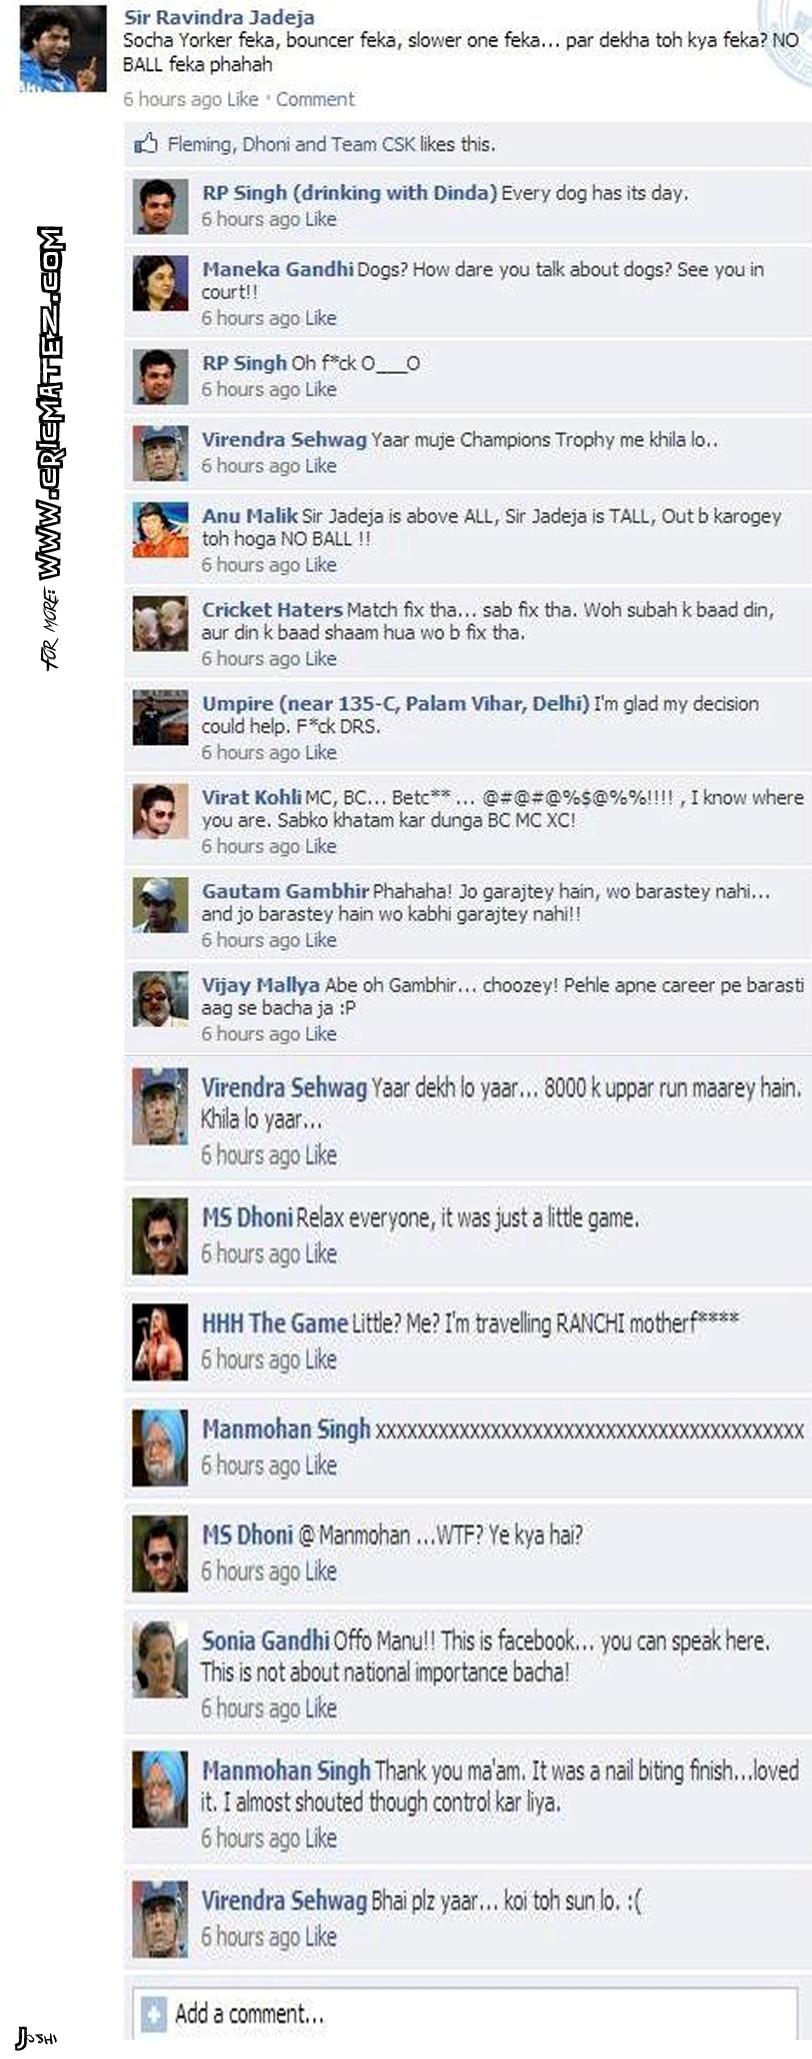Screen dimensions: 812x2059
Task: Open the Sir Ravindra Jadeja name link
Action: click(219, 18)
